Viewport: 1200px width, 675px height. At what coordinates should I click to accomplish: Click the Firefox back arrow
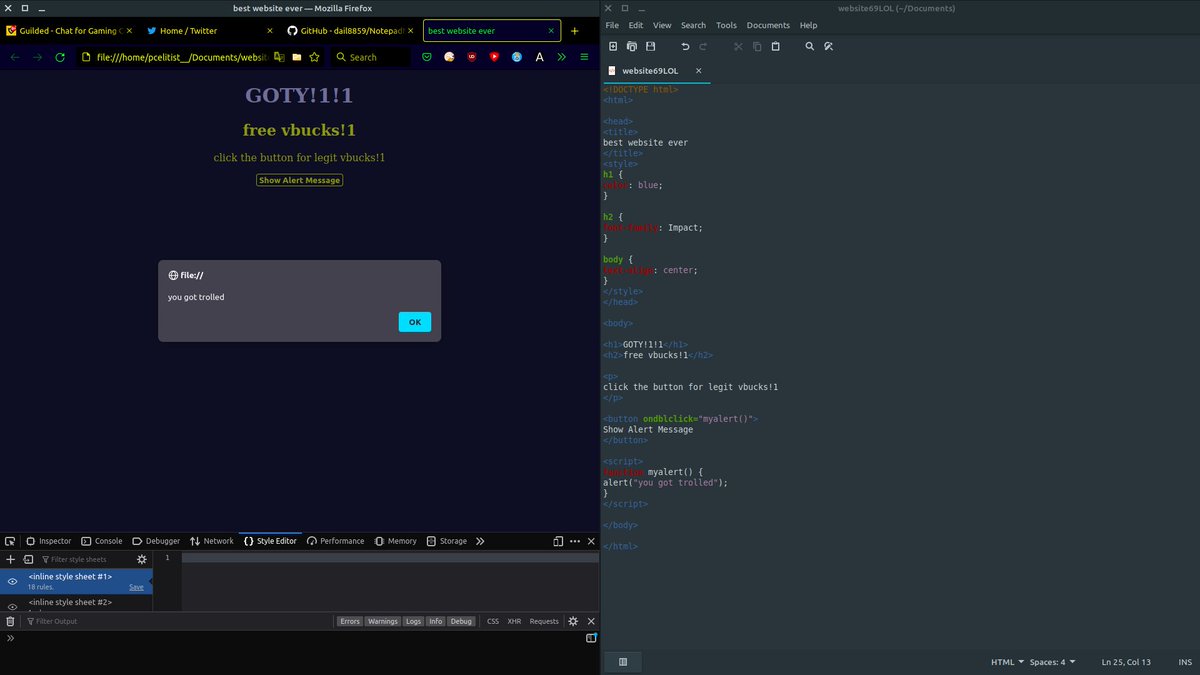[15, 57]
